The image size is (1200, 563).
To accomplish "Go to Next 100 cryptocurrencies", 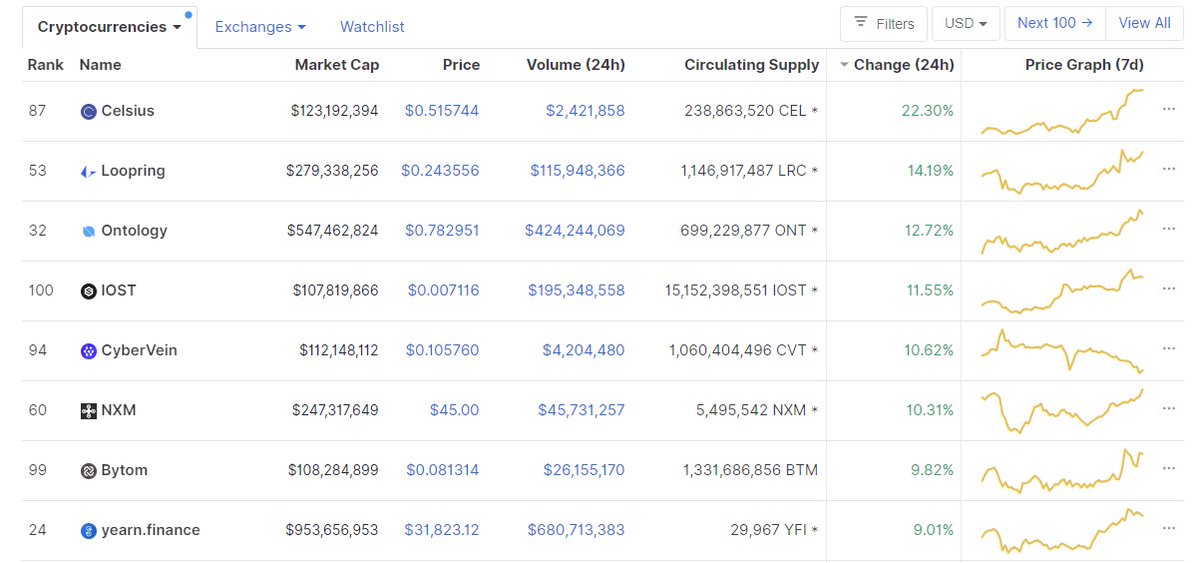I will [x=1055, y=23].
